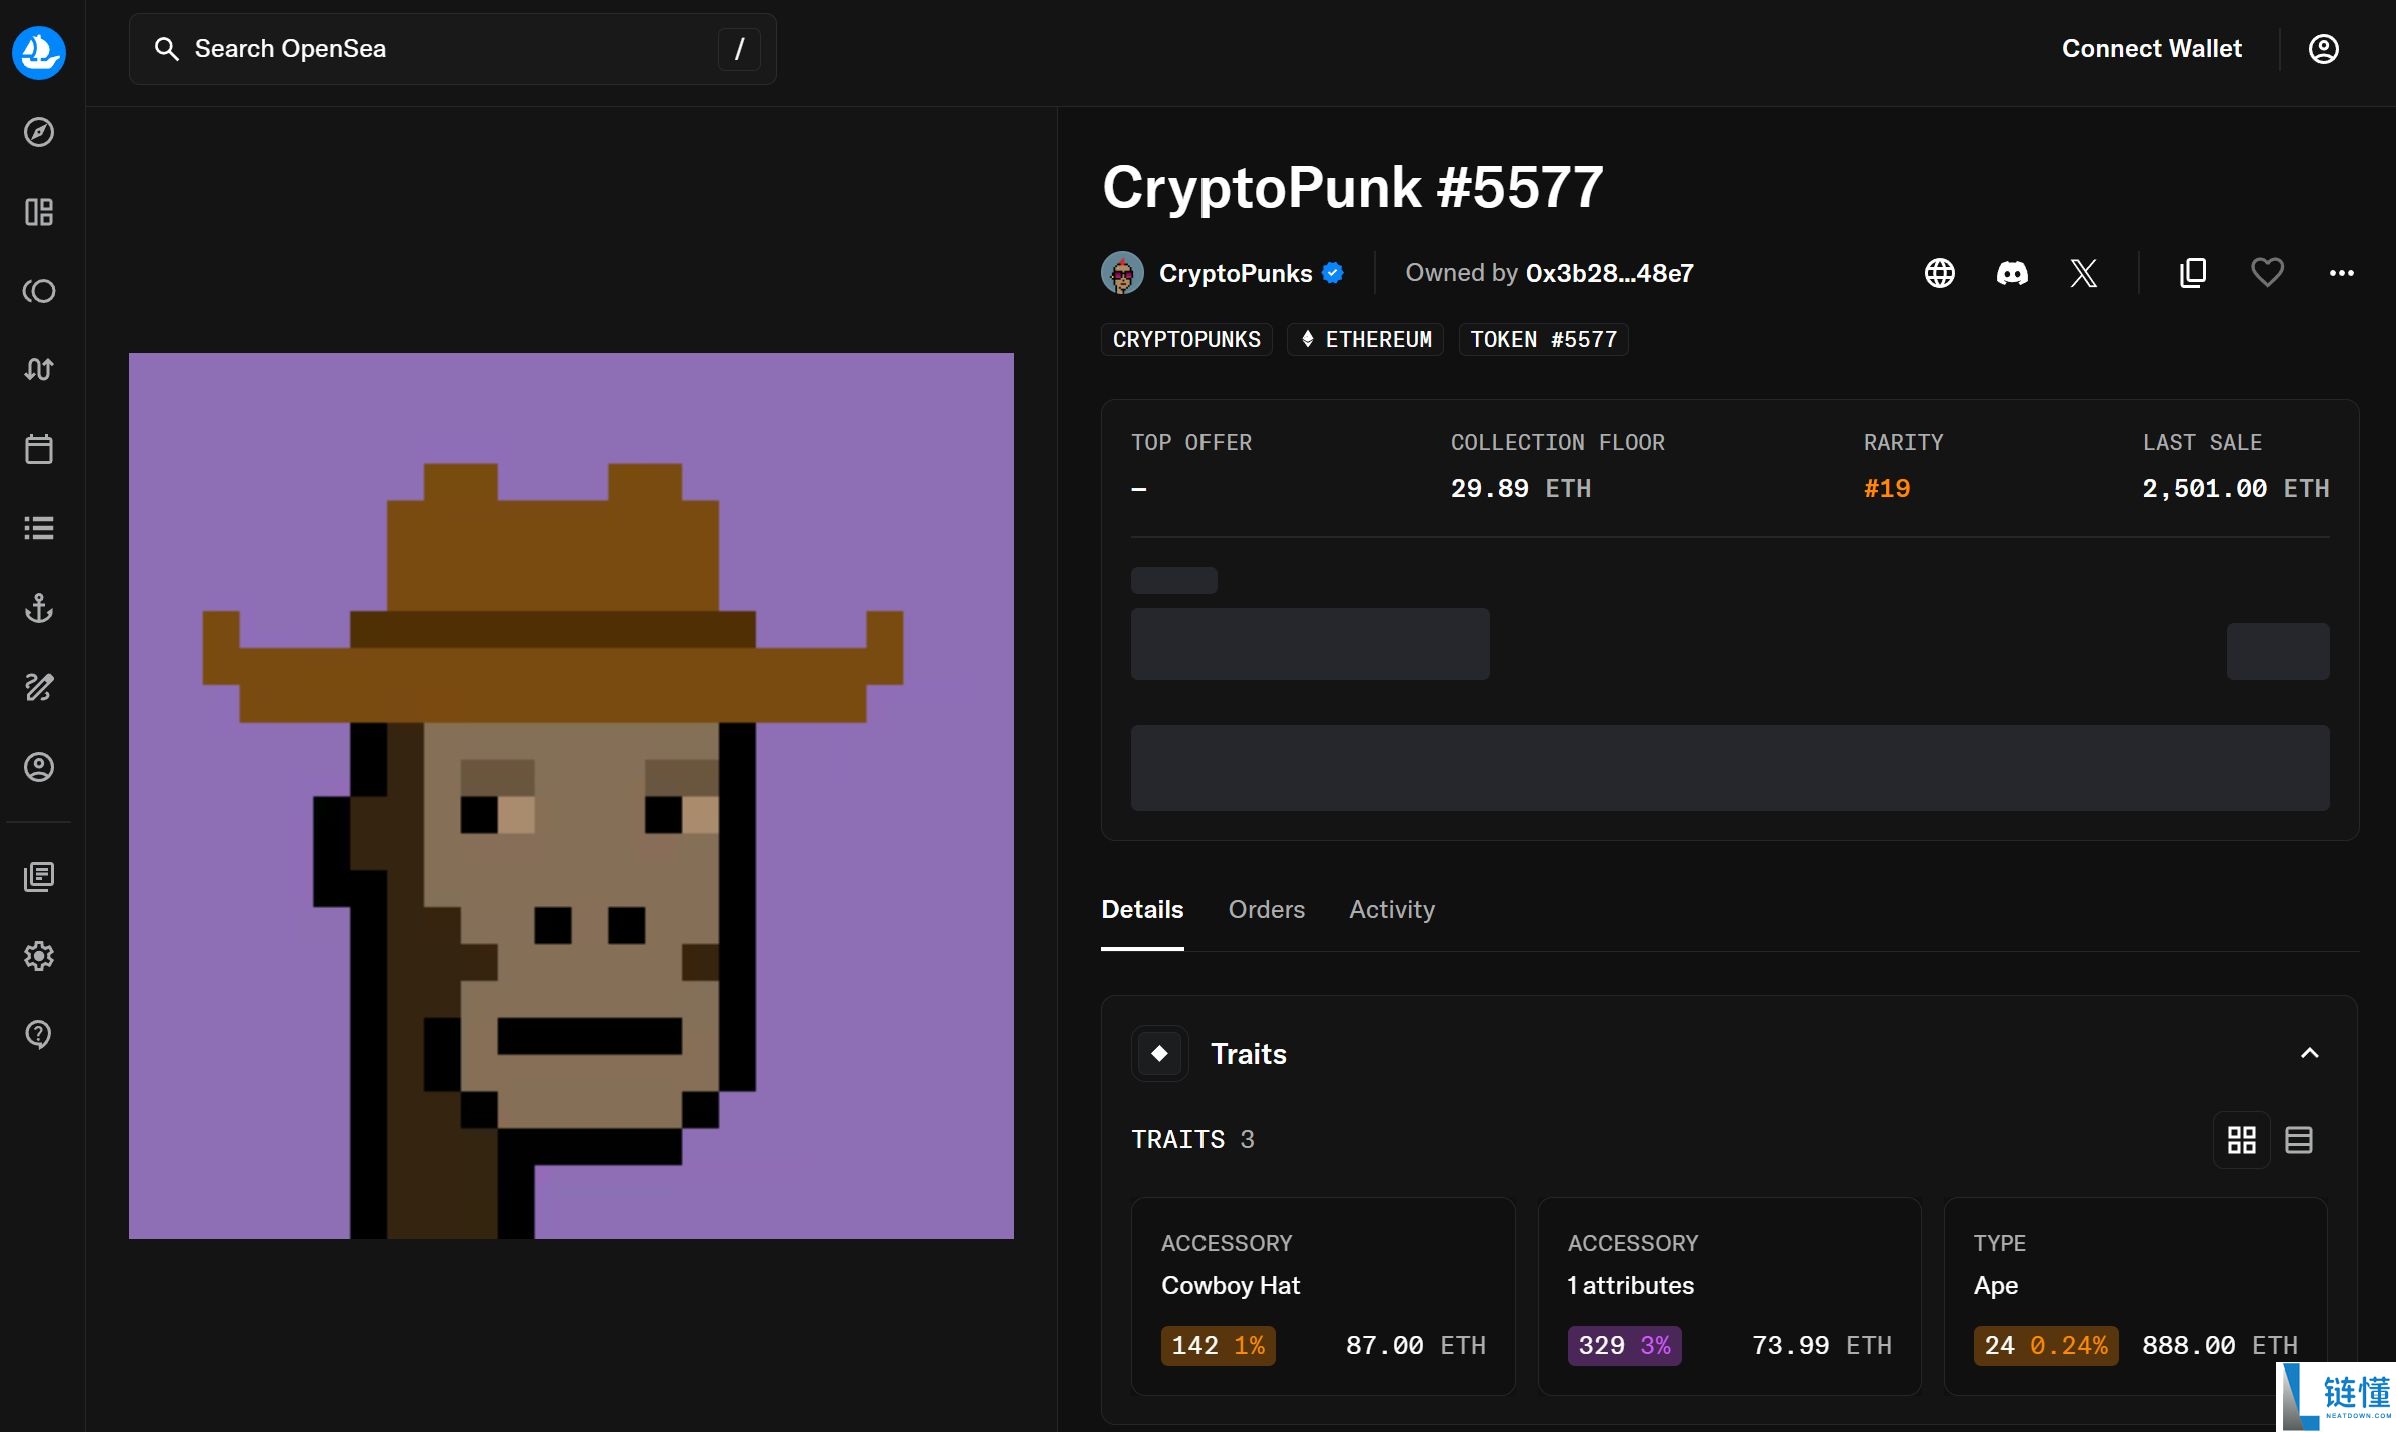Open the Cowboy Hat trait card
Screen dimensions: 2396x1432
(x=1323, y=1296)
